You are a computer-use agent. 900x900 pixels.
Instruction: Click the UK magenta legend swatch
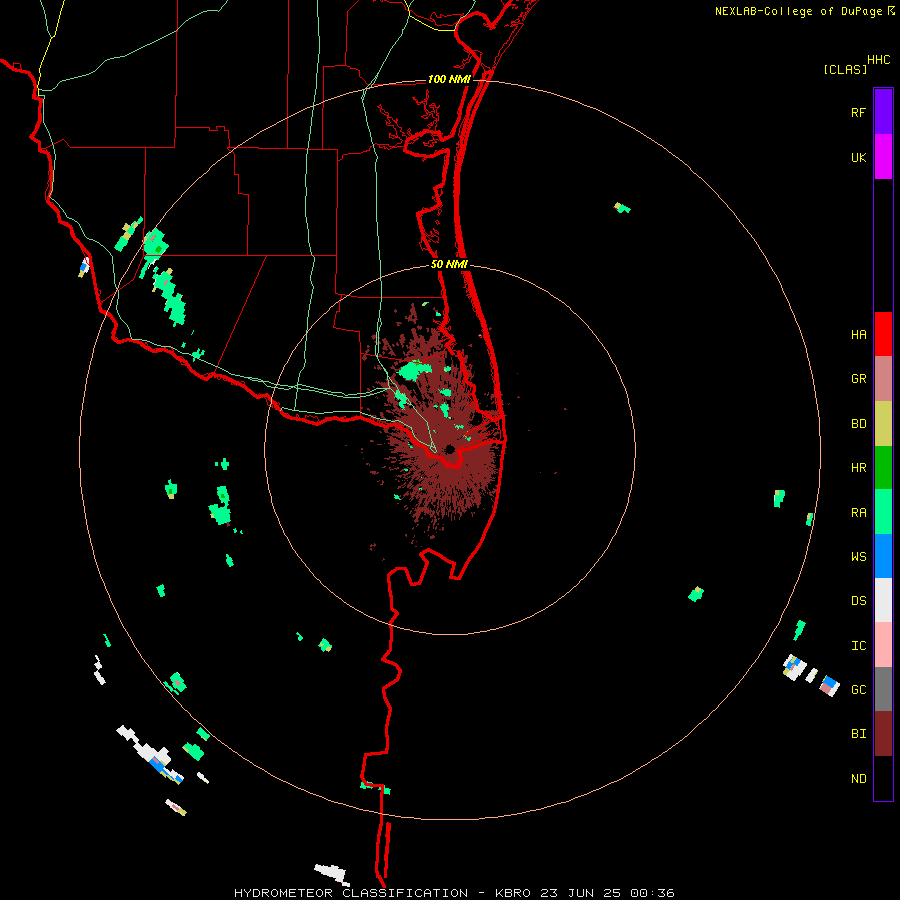883,157
